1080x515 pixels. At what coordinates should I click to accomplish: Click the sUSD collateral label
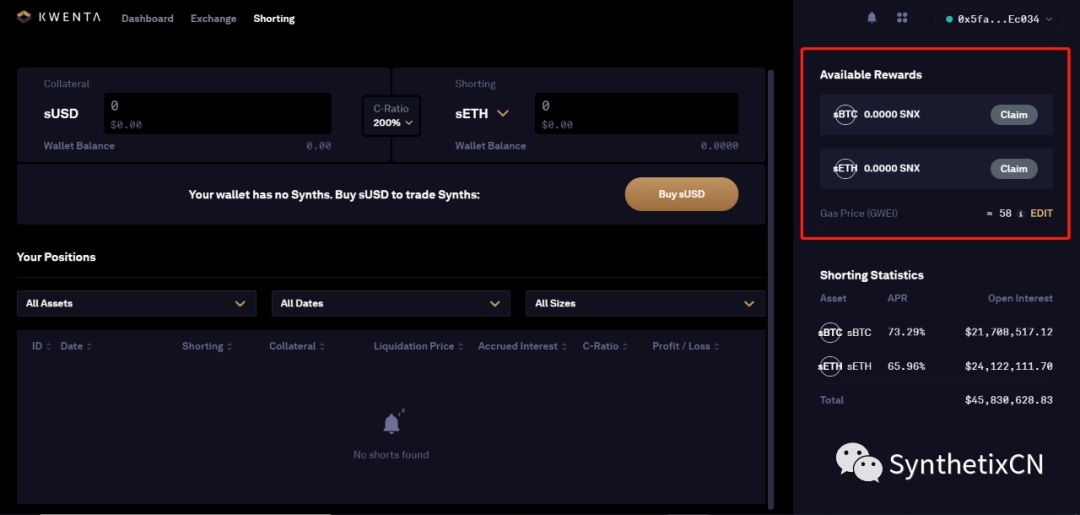coord(61,114)
